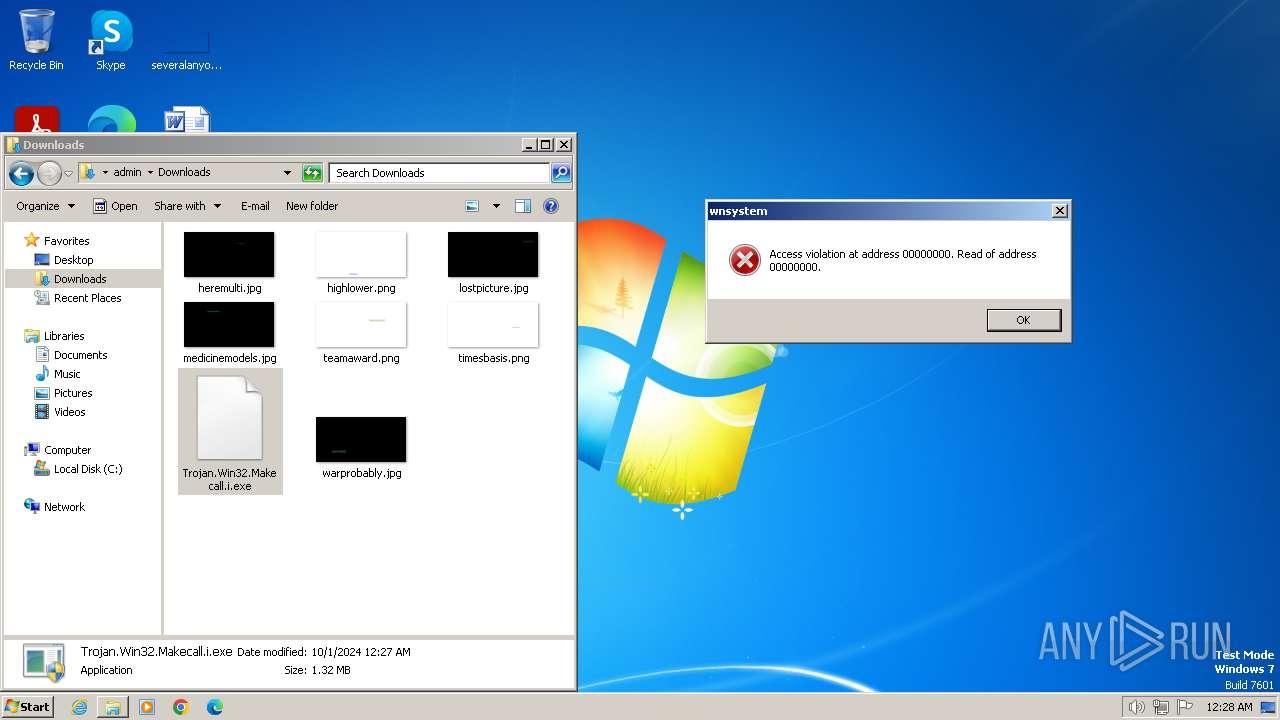The image size is (1280, 720).
Task: Open the Word document desktop icon
Action: pyautogui.click(x=186, y=120)
